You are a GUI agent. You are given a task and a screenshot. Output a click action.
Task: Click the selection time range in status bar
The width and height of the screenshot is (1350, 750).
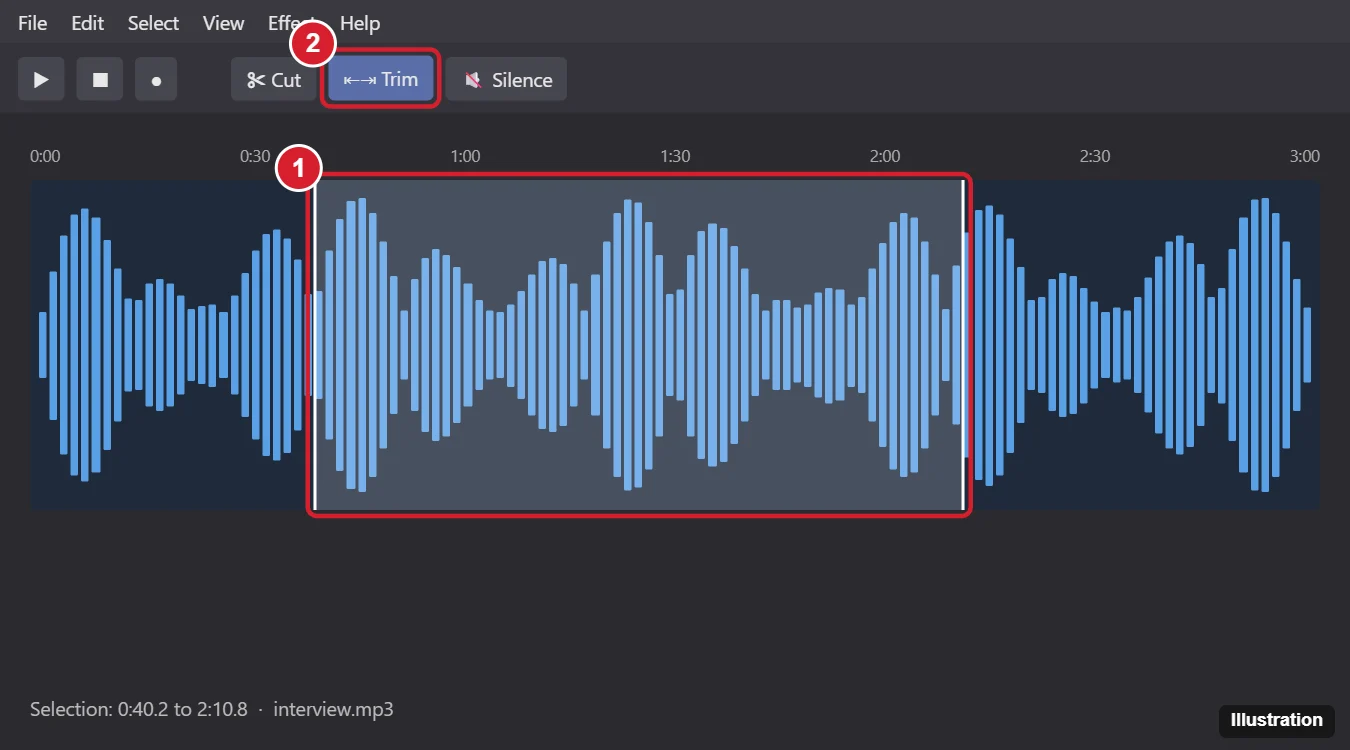click(x=140, y=710)
